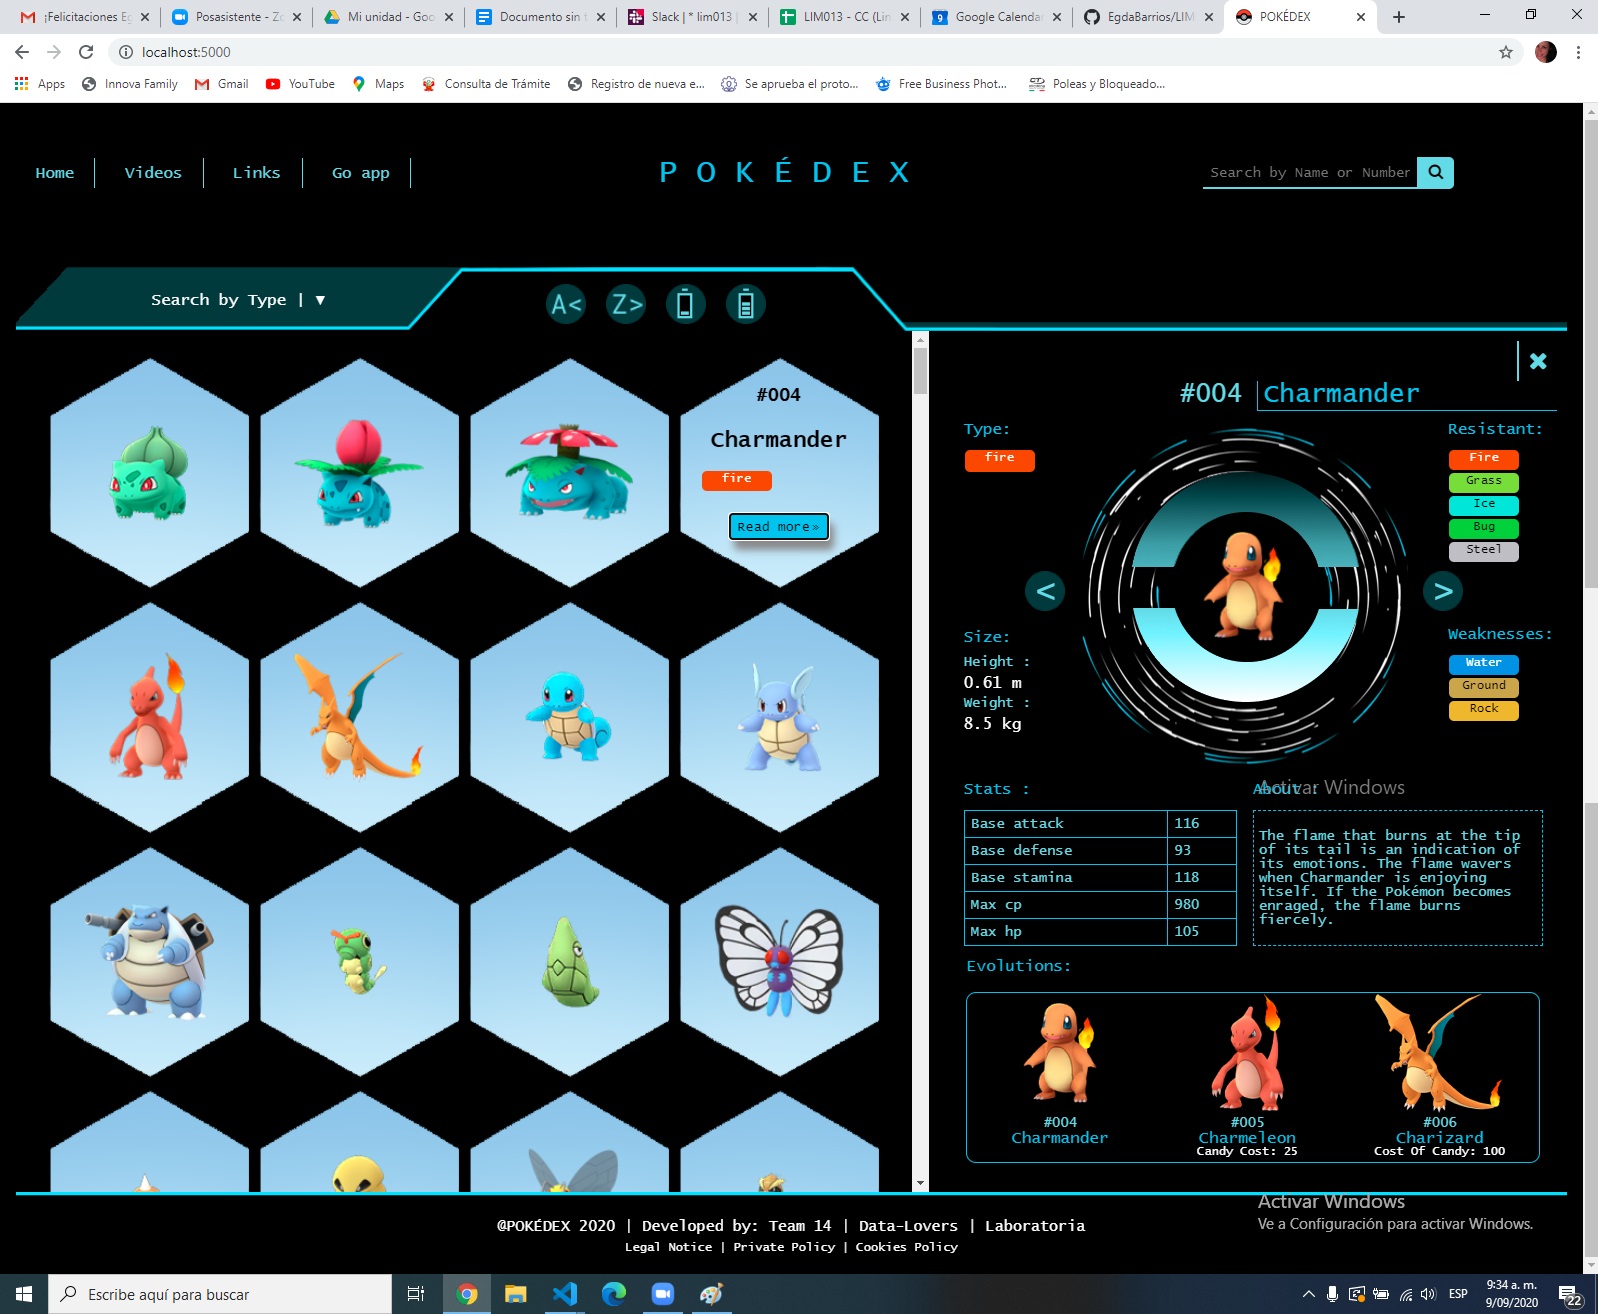This screenshot has height=1314, width=1598.
Task: Click the 'Base attack' stats row
Action: [x=1100, y=824]
